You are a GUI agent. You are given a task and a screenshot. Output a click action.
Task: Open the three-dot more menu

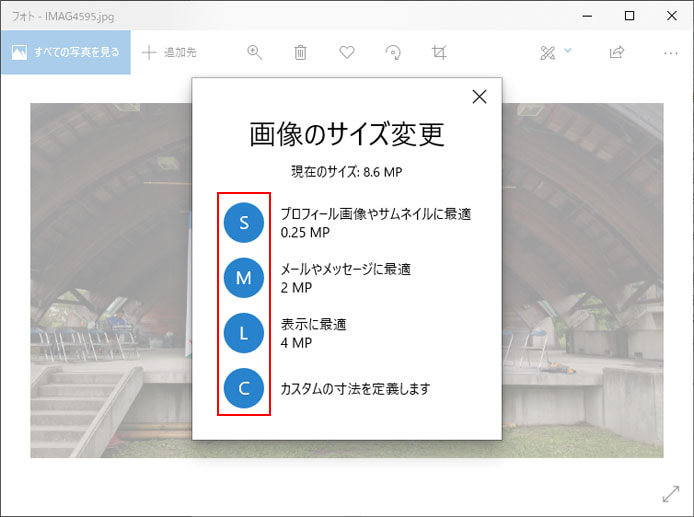point(671,53)
